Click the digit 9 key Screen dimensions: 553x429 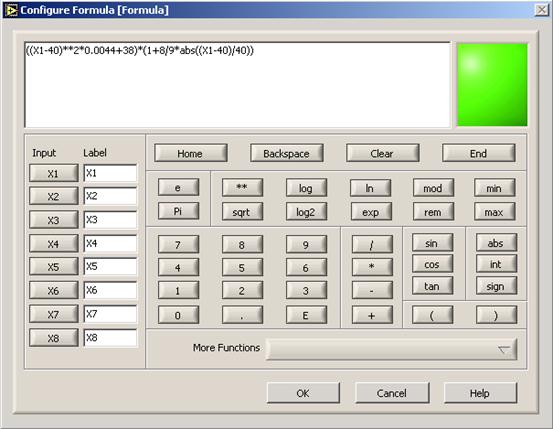[x=306, y=244]
